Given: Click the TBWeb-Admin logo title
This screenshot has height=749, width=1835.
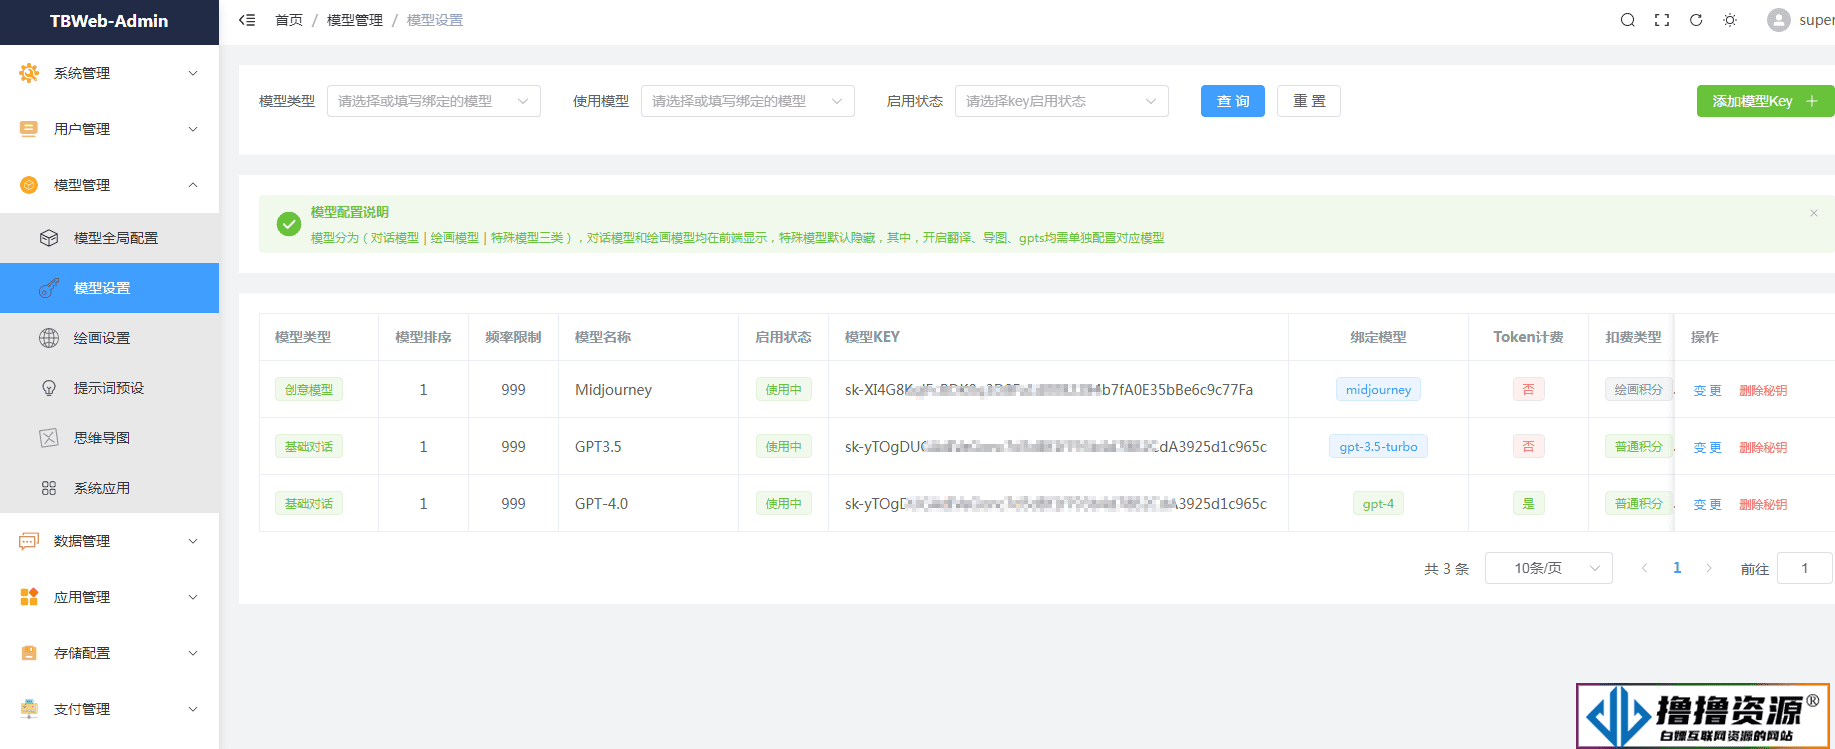Looking at the screenshot, I should (x=109, y=21).
